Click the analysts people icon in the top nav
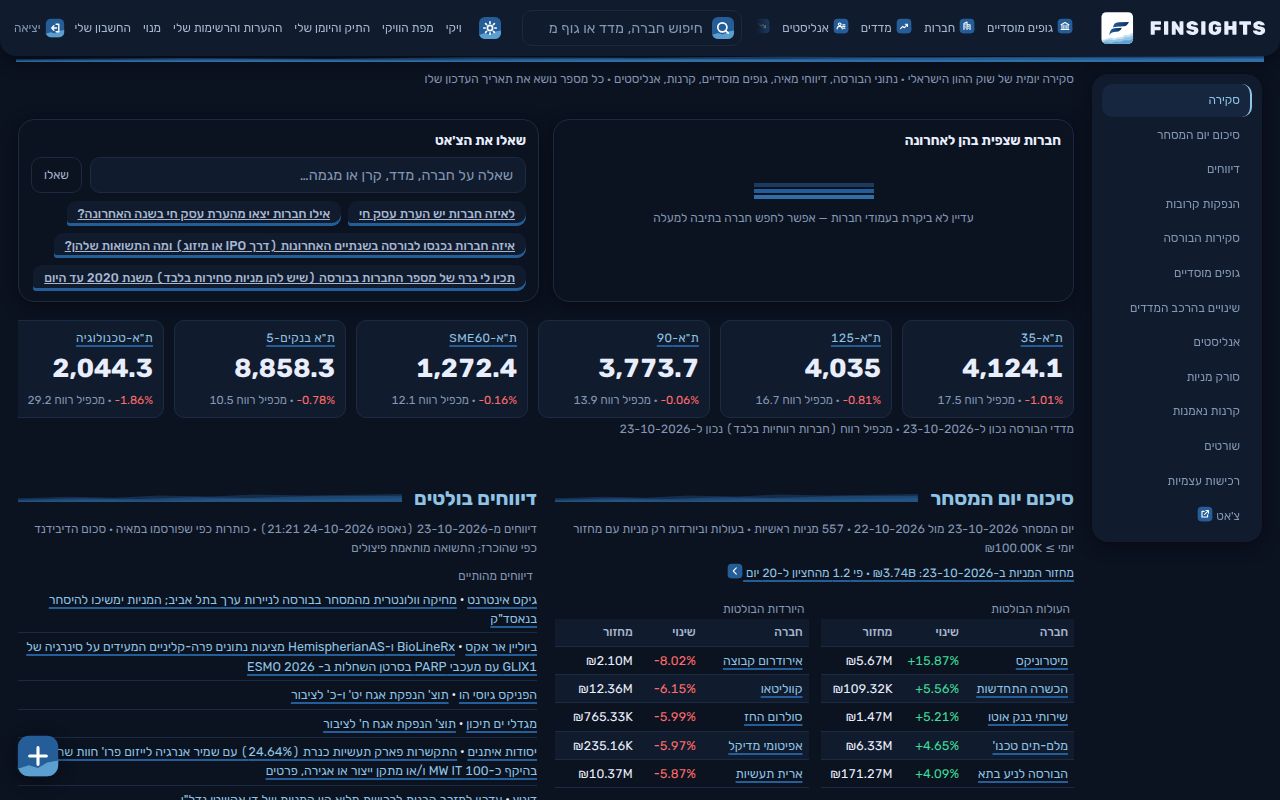The width and height of the screenshot is (1280, 800). coord(841,27)
